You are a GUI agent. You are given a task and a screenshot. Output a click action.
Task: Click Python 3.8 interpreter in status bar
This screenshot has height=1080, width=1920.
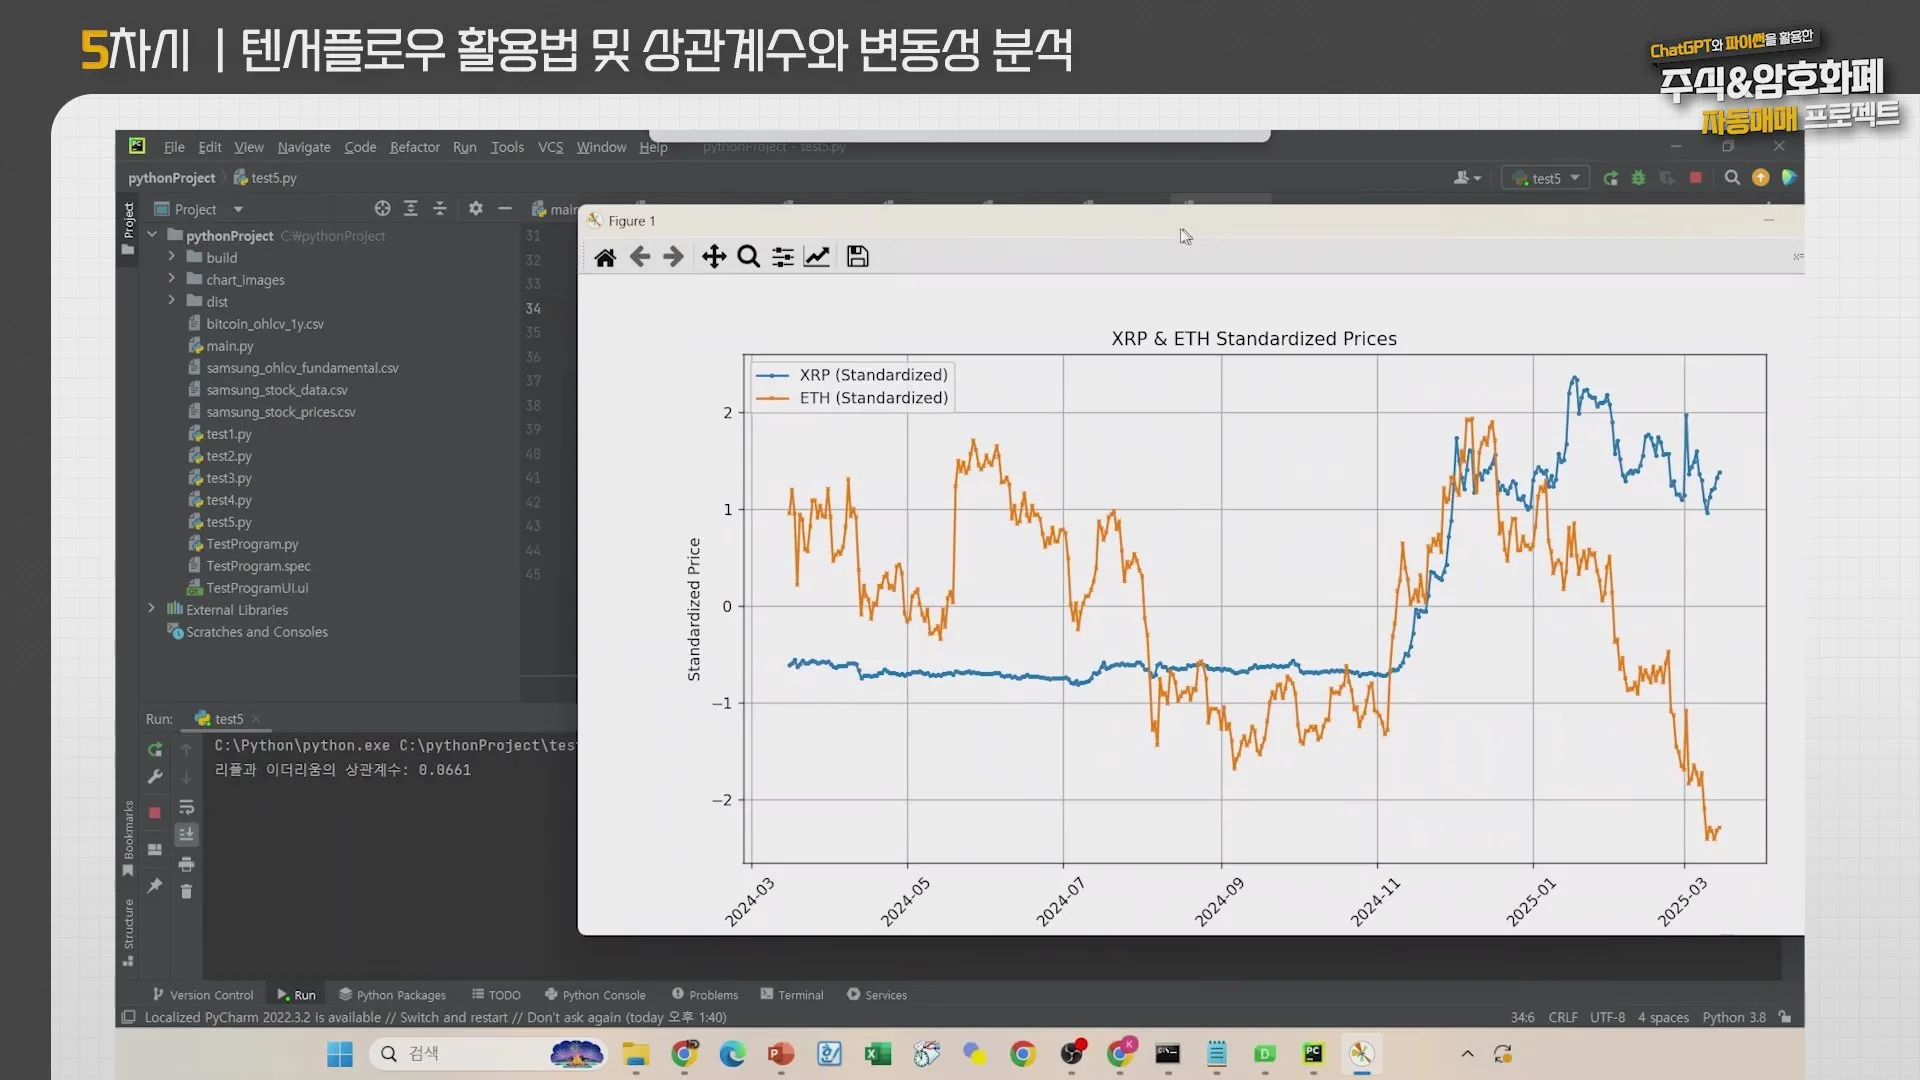click(1734, 1017)
